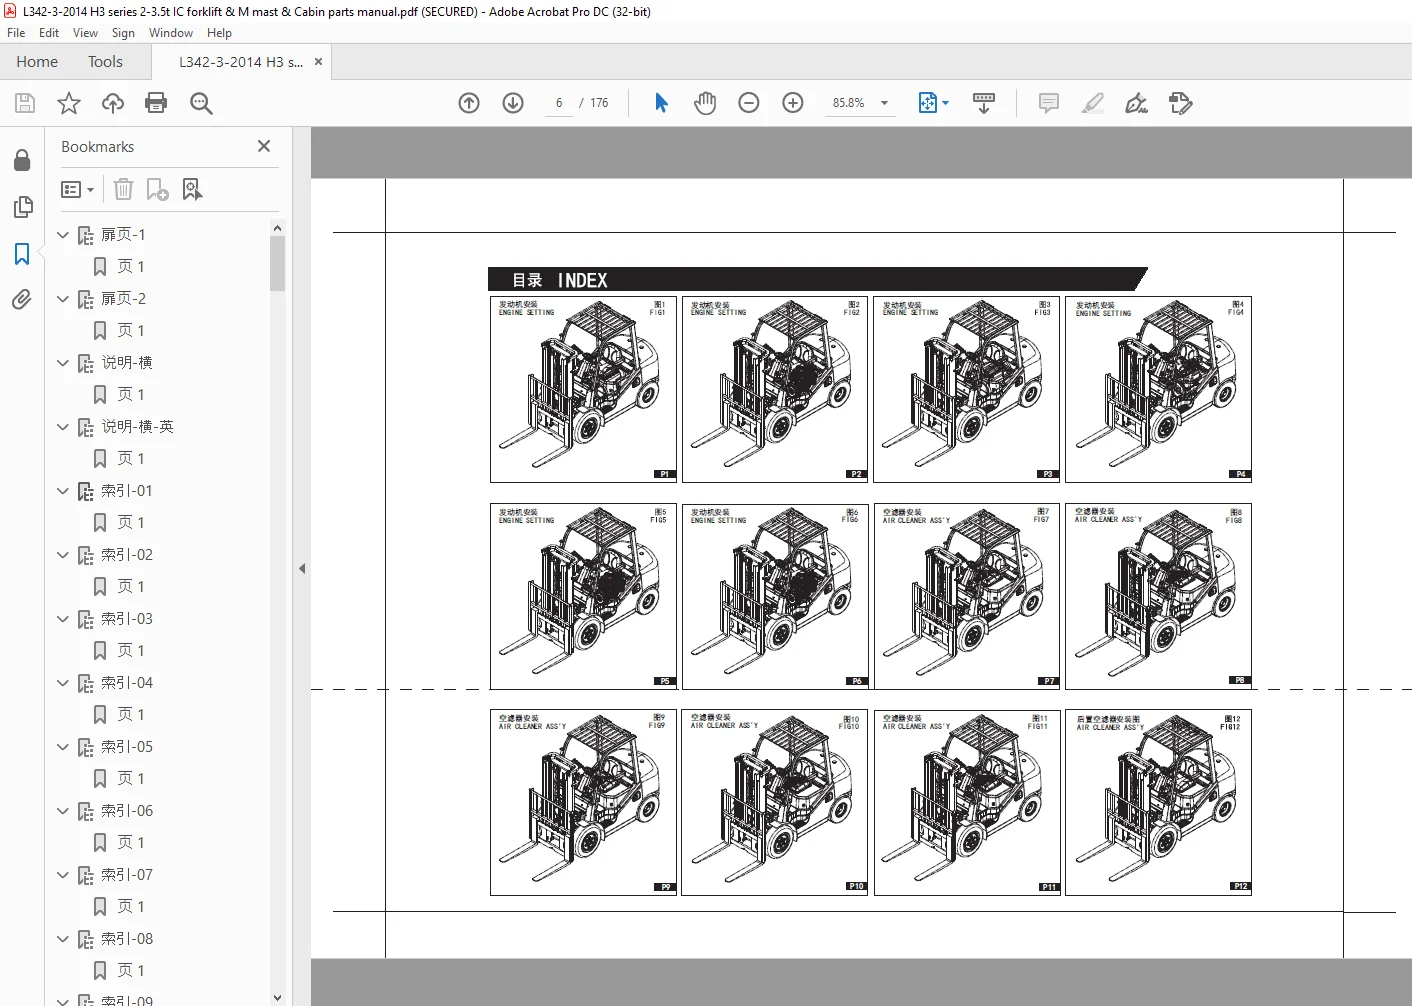Open fit page options icon
Screen dimensions: 1412x1006
point(933,103)
